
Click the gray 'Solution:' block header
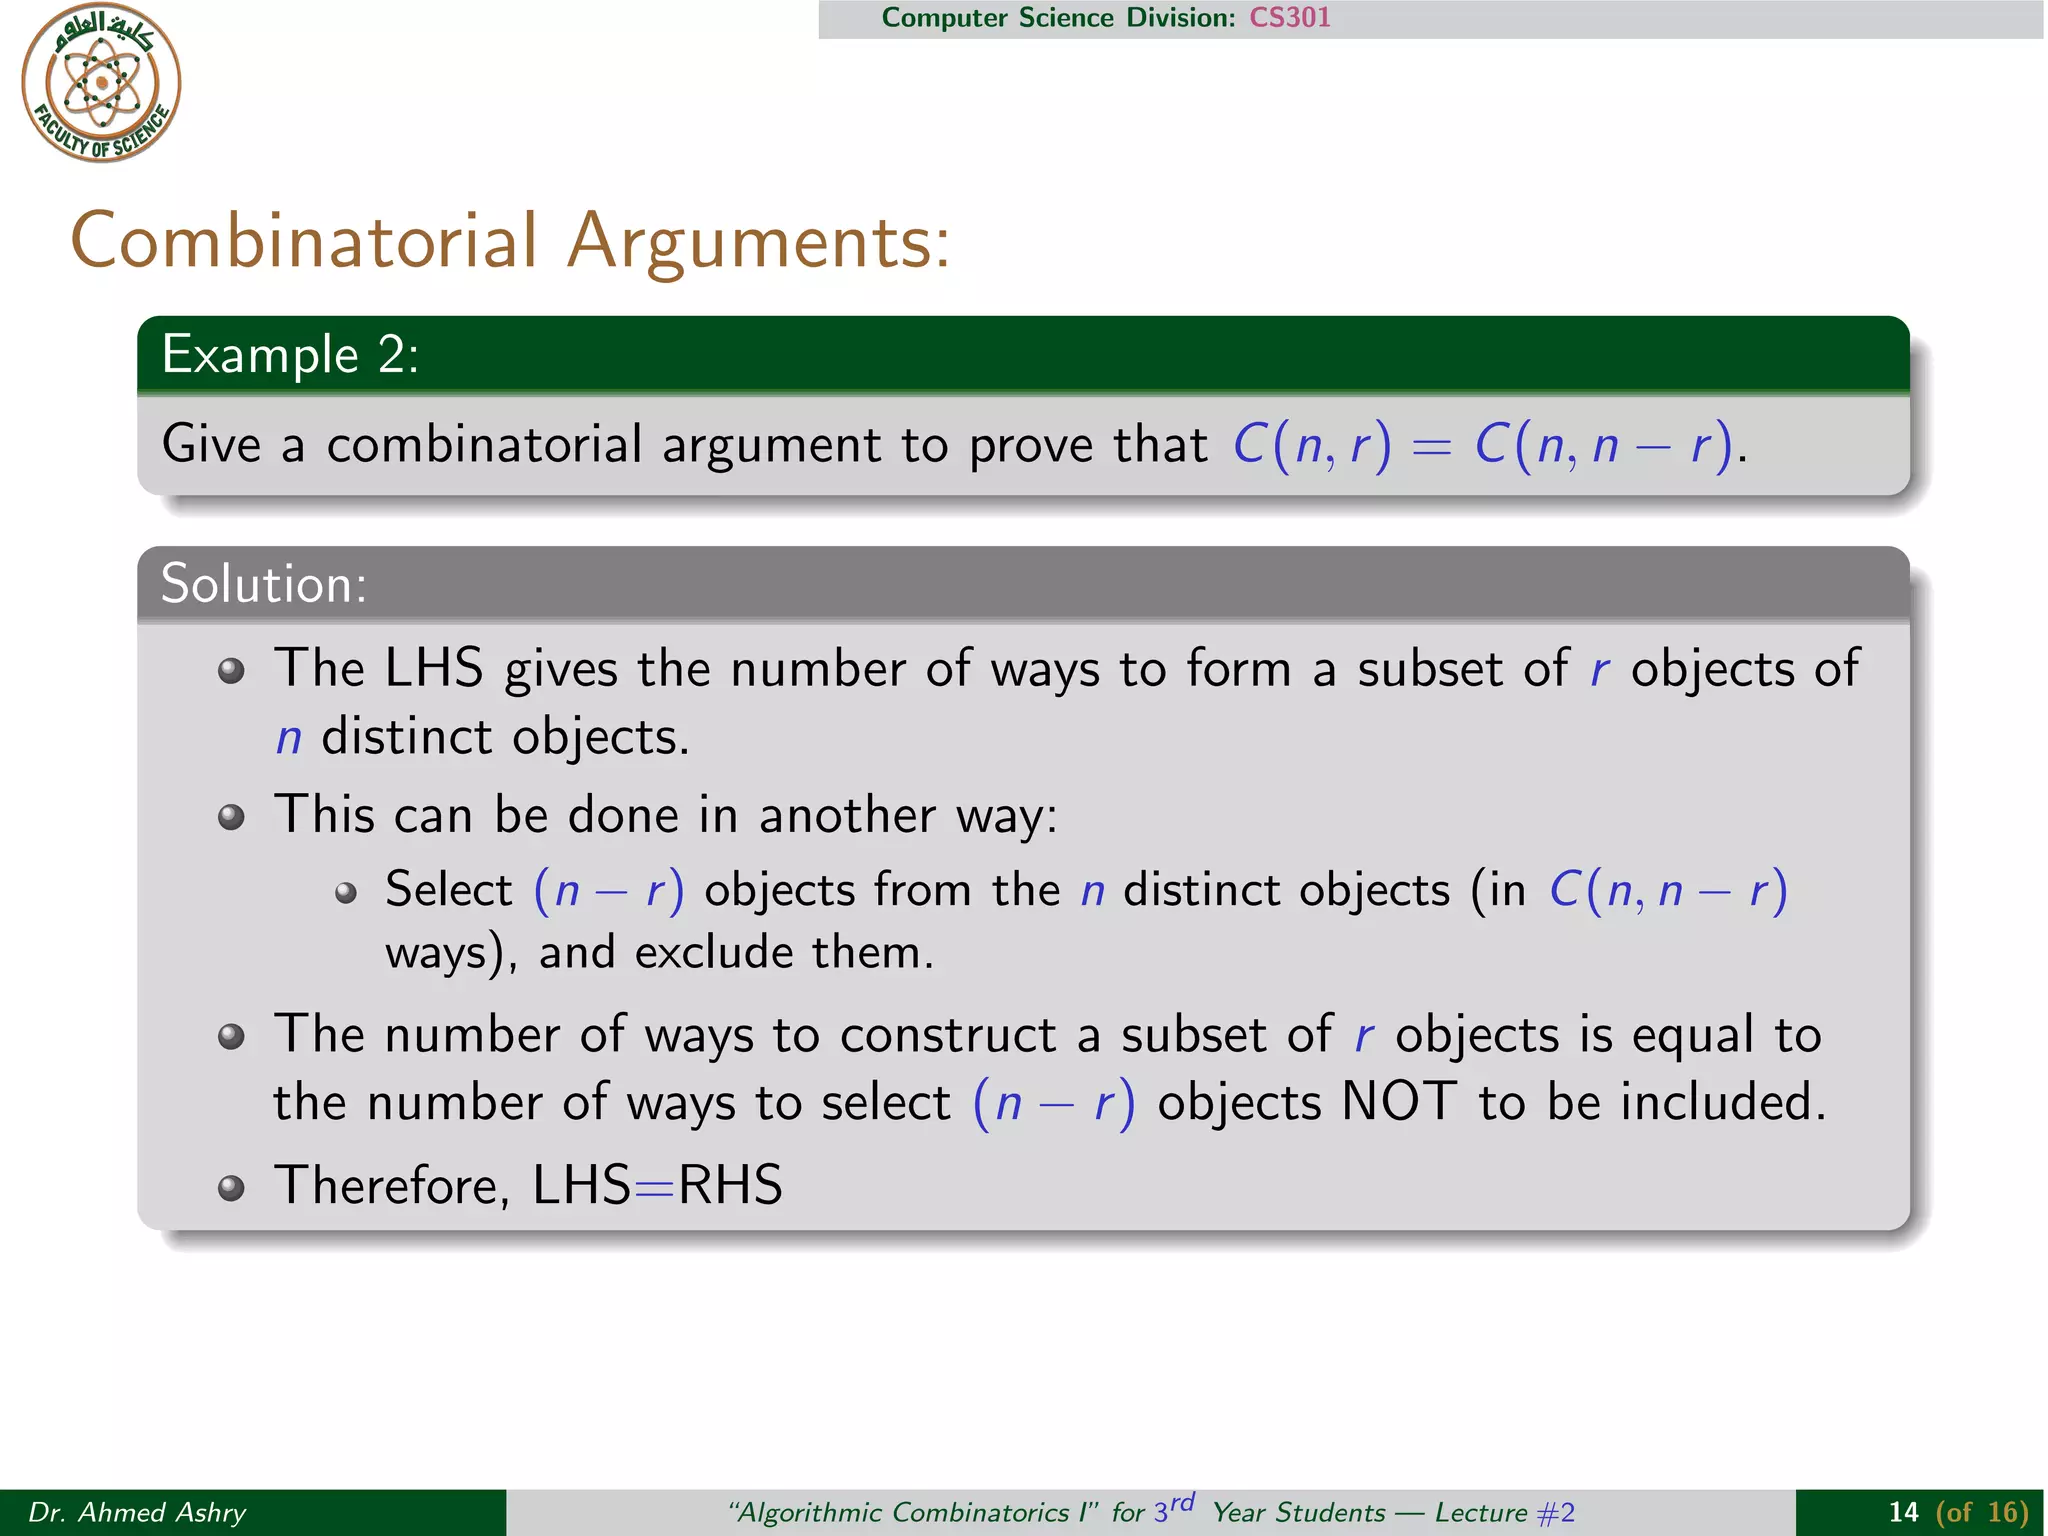(x=264, y=584)
